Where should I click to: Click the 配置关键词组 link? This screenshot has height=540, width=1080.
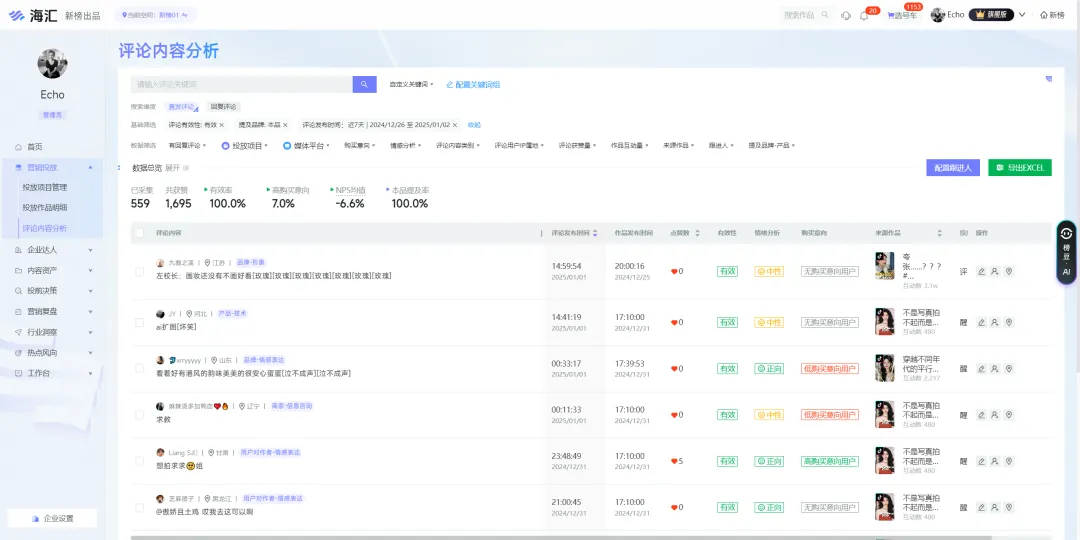[x=472, y=84]
